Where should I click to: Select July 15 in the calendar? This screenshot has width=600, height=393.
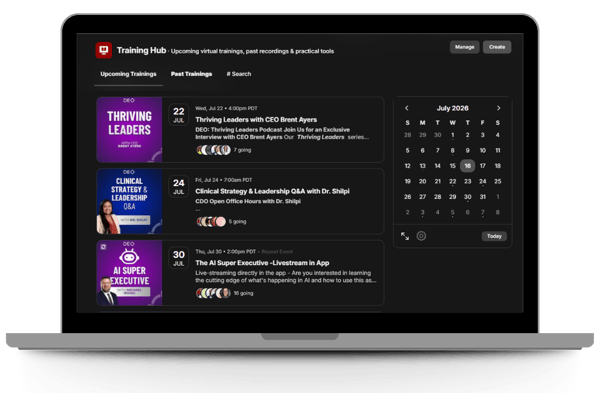coord(452,166)
